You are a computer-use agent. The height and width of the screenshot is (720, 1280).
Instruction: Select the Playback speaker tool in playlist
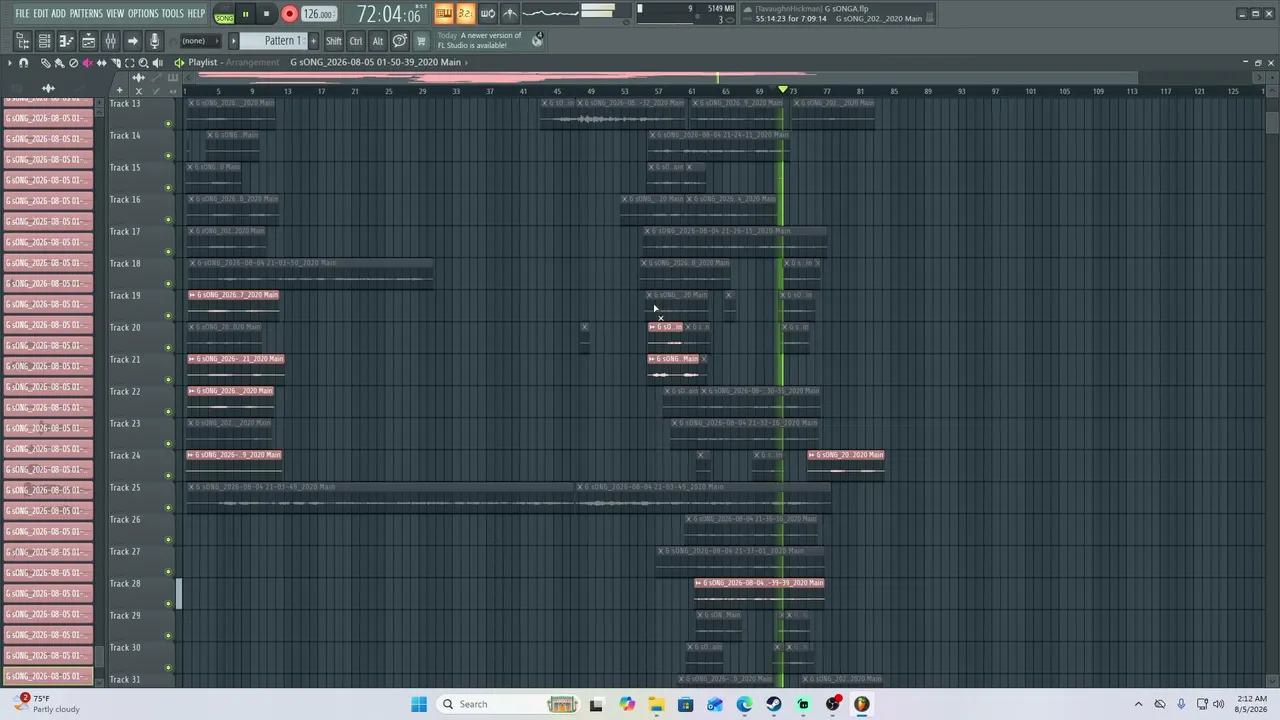157,63
